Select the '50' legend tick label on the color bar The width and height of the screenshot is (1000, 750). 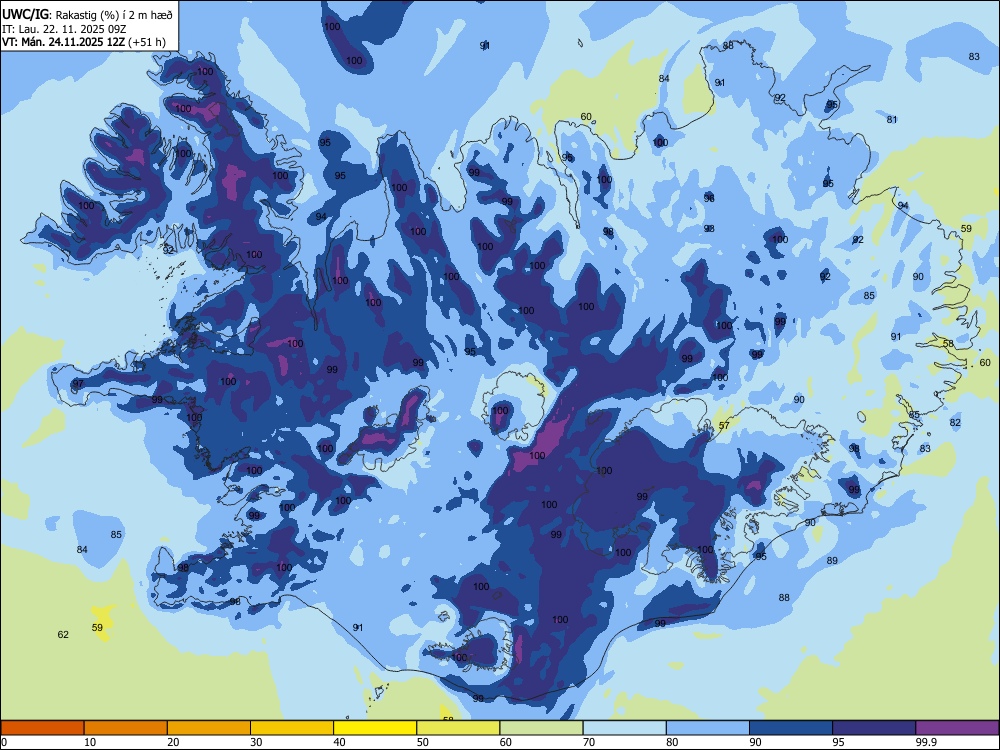pos(422,742)
